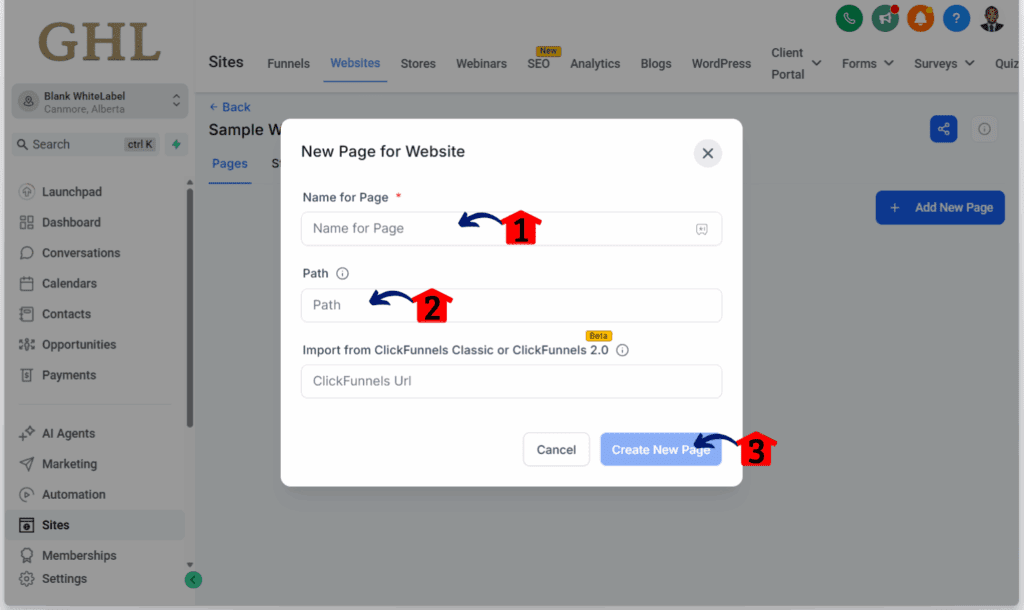Open the Blogs tab

point(656,63)
